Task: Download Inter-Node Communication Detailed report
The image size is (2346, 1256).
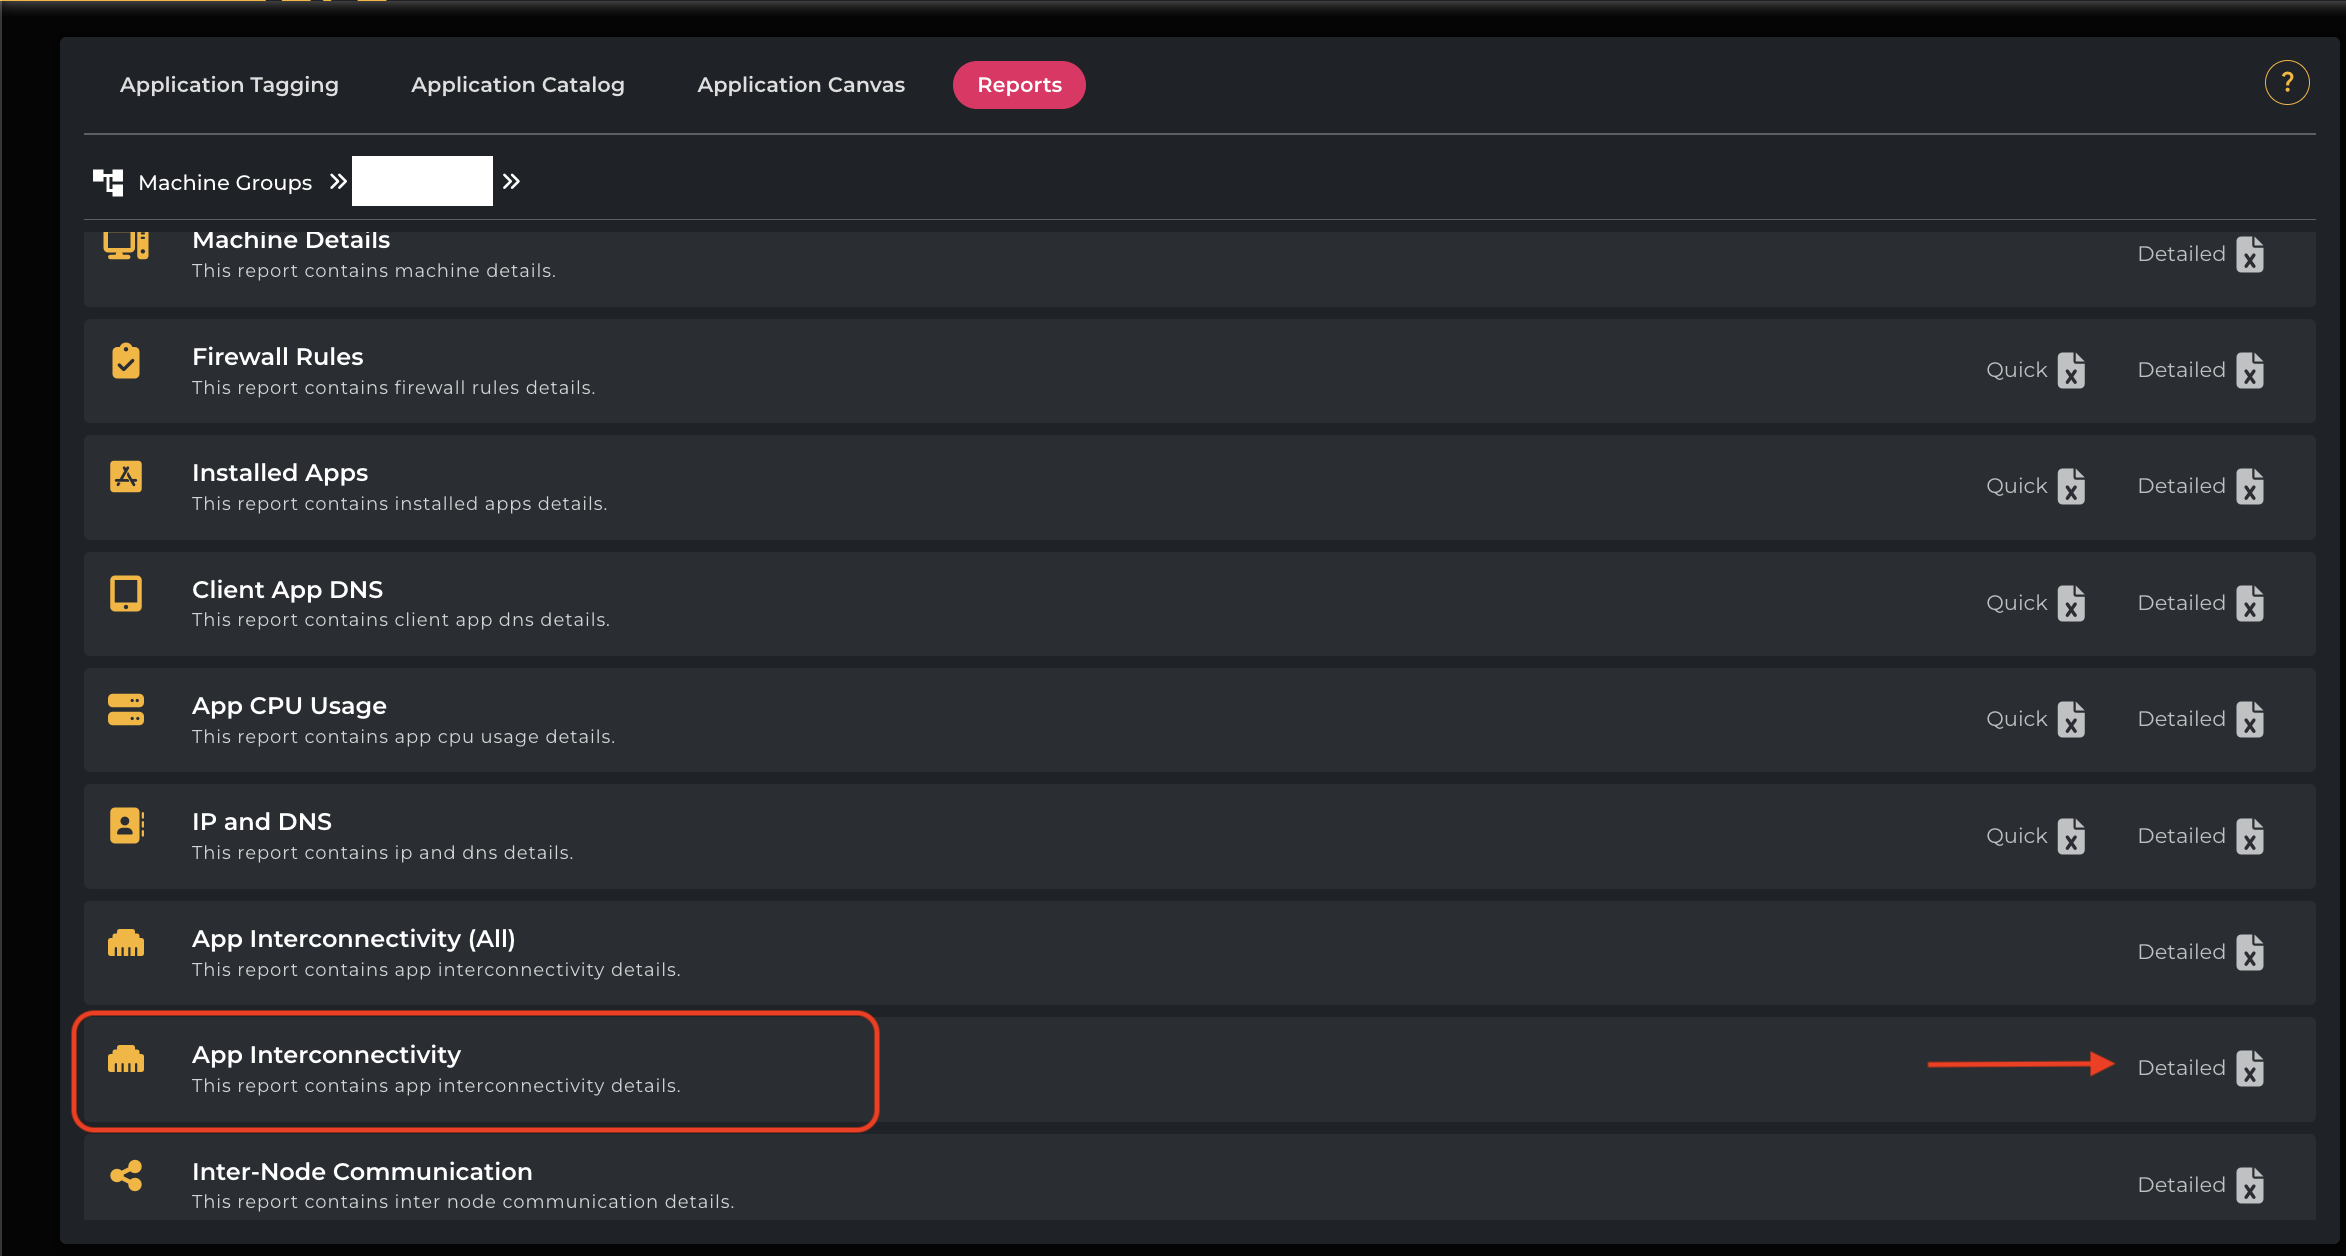Action: (2249, 1186)
